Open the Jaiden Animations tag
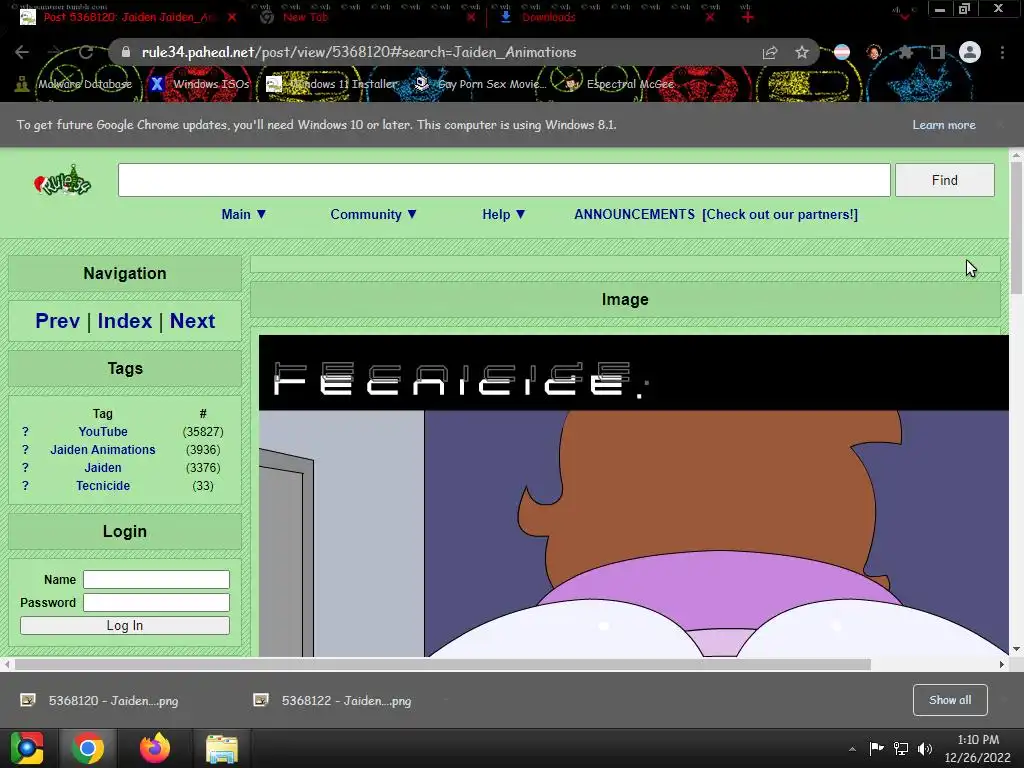This screenshot has height=768, width=1024. point(103,450)
